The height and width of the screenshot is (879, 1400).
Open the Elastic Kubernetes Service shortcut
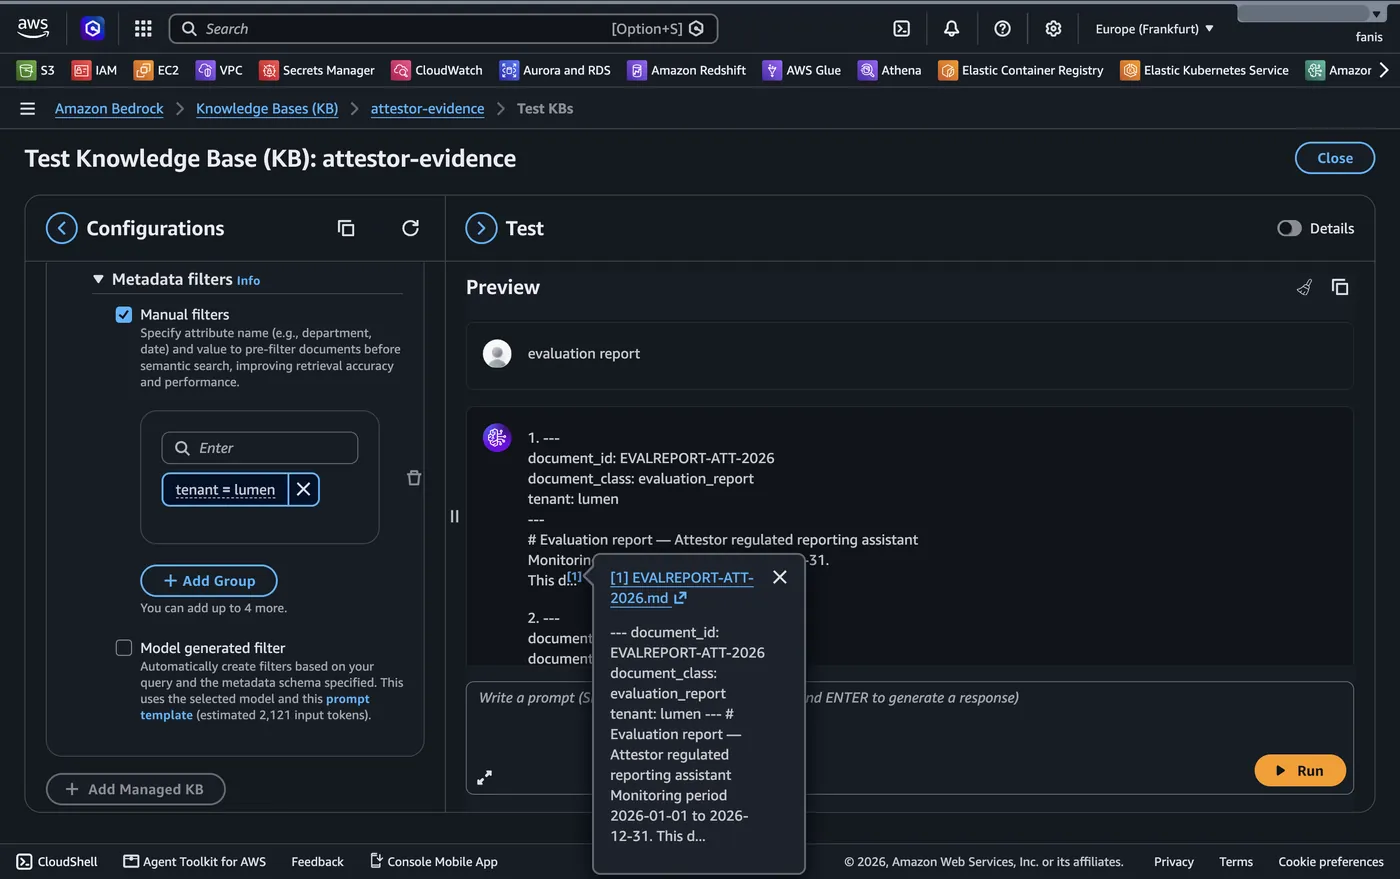(1205, 70)
